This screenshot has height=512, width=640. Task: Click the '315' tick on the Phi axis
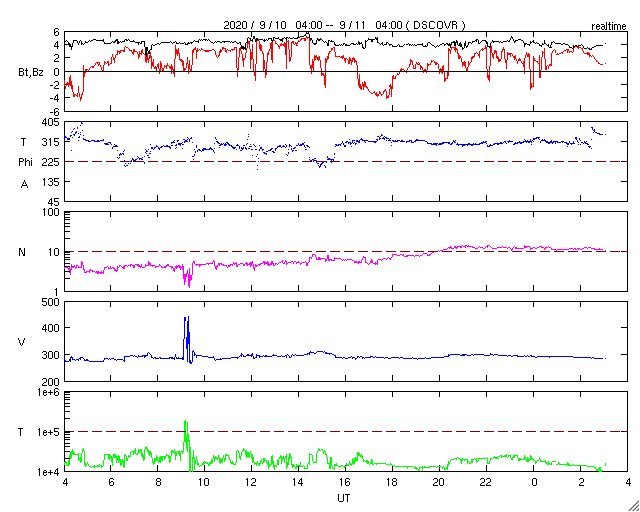point(52,142)
